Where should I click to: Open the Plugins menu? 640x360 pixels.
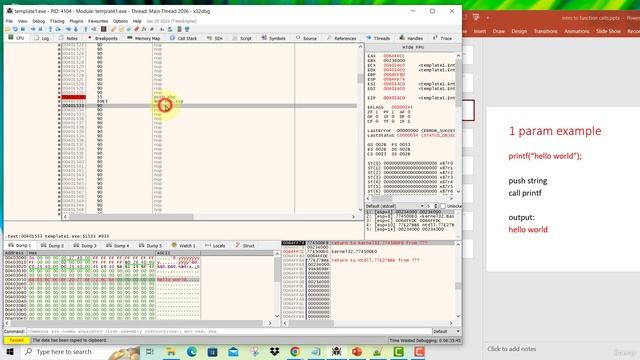pyautogui.click(x=76, y=21)
